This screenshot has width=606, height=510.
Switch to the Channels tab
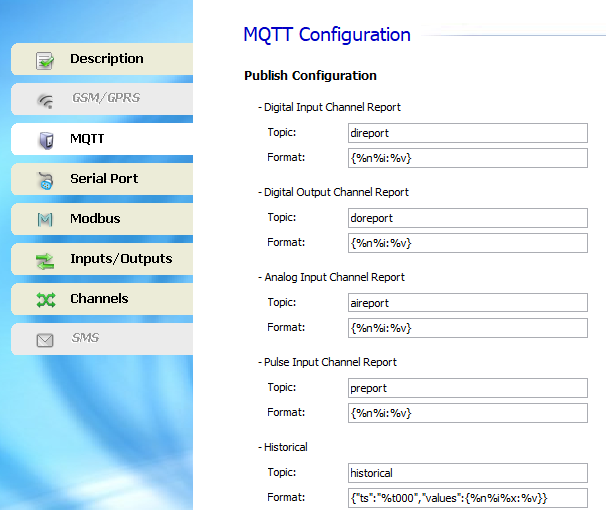[x=102, y=299]
